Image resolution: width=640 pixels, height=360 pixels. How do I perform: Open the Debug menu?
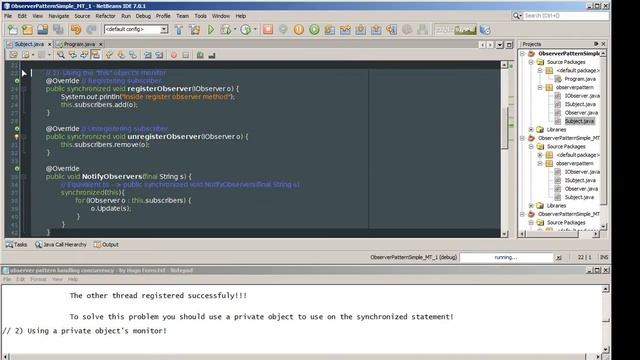[143, 16]
